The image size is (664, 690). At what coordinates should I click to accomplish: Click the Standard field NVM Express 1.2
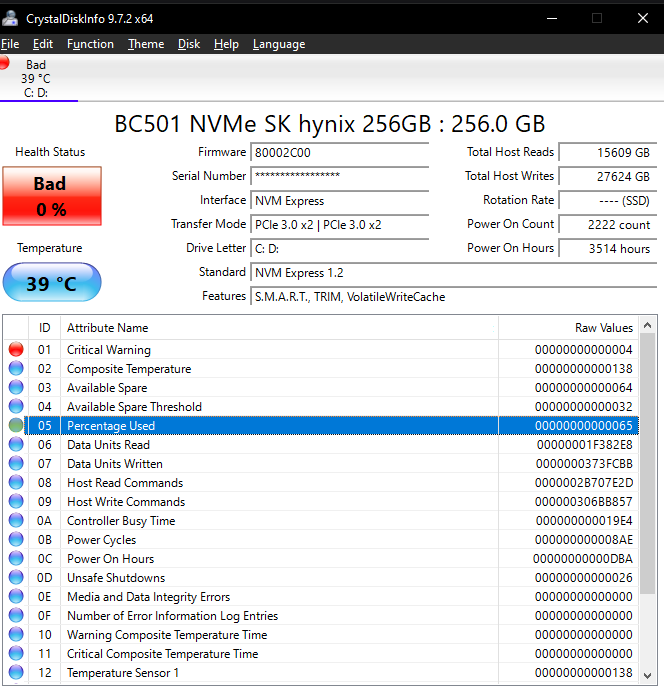pyautogui.click(x=454, y=273)
